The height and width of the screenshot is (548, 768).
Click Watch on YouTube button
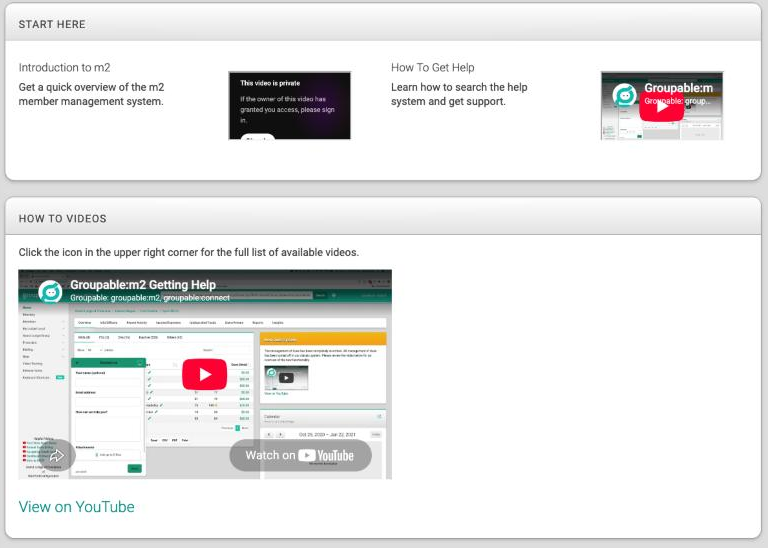pos(300,455)
